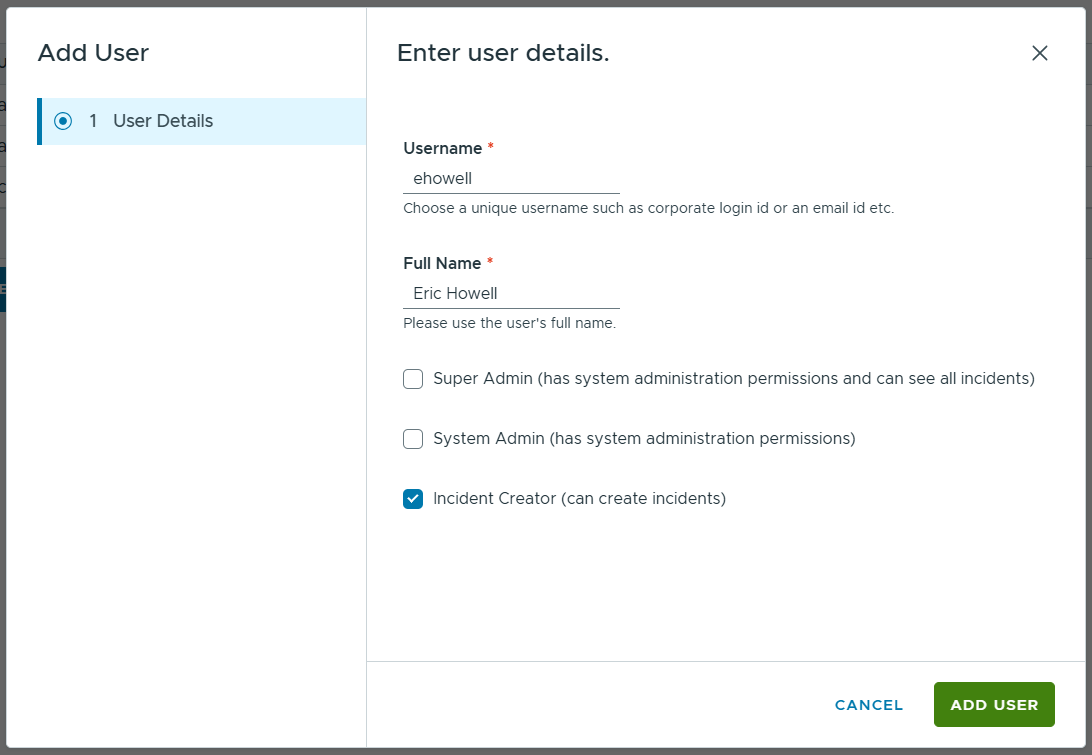Enable the Super Admin checkbox
This screenshot has height=755, width=1092.
point(413,379)
